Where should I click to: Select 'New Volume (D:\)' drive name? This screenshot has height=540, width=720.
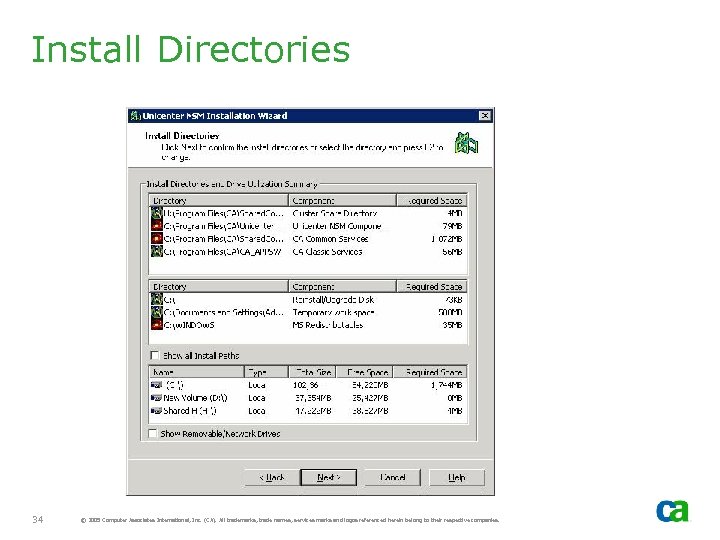tap(196, 398)
